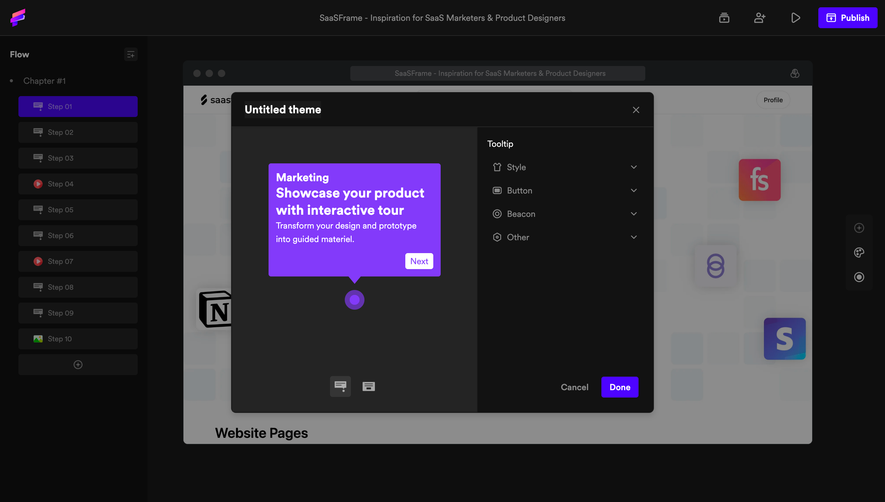Viewport: 885px width, 502px height.
Task: Click the beacon target icon in right rail
Action: click(859, 277)
